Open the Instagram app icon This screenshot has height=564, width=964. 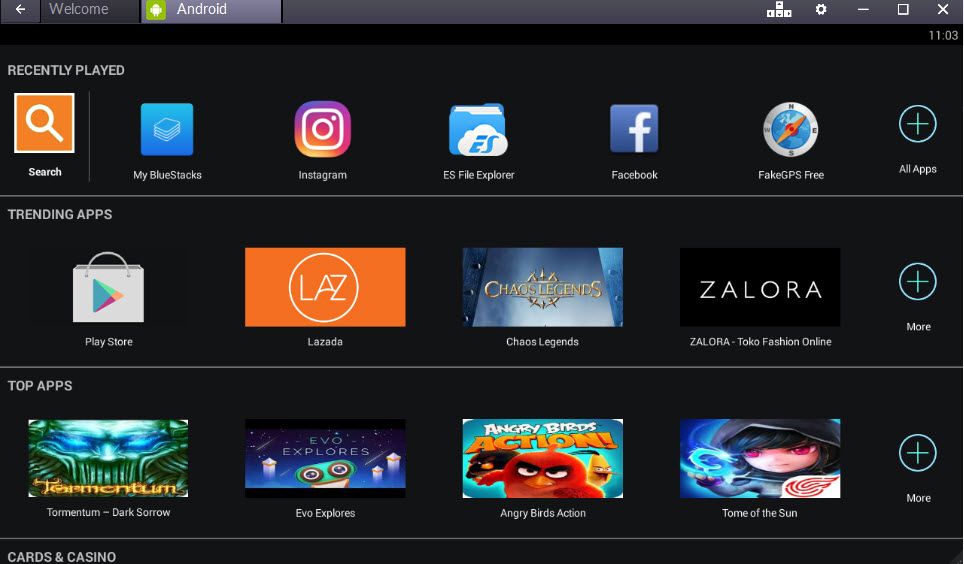(x=322, y=130)
